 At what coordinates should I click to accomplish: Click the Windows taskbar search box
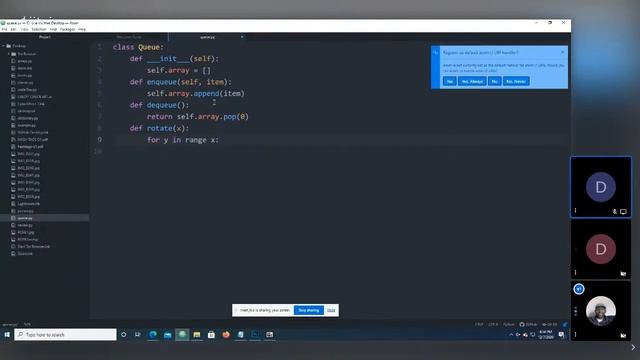65,335
